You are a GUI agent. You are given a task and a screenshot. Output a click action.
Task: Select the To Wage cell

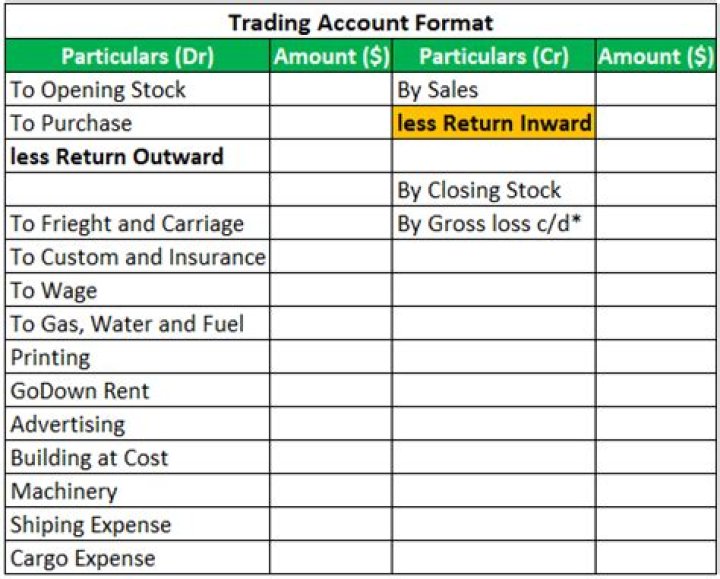[137, 291]
